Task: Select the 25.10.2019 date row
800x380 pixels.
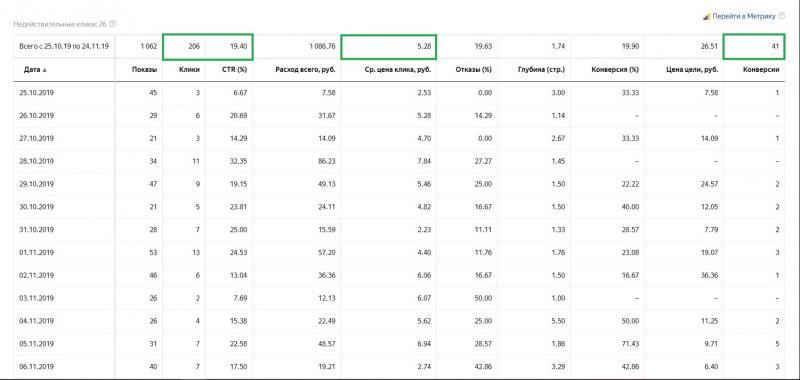Action: tap(399, 93)
